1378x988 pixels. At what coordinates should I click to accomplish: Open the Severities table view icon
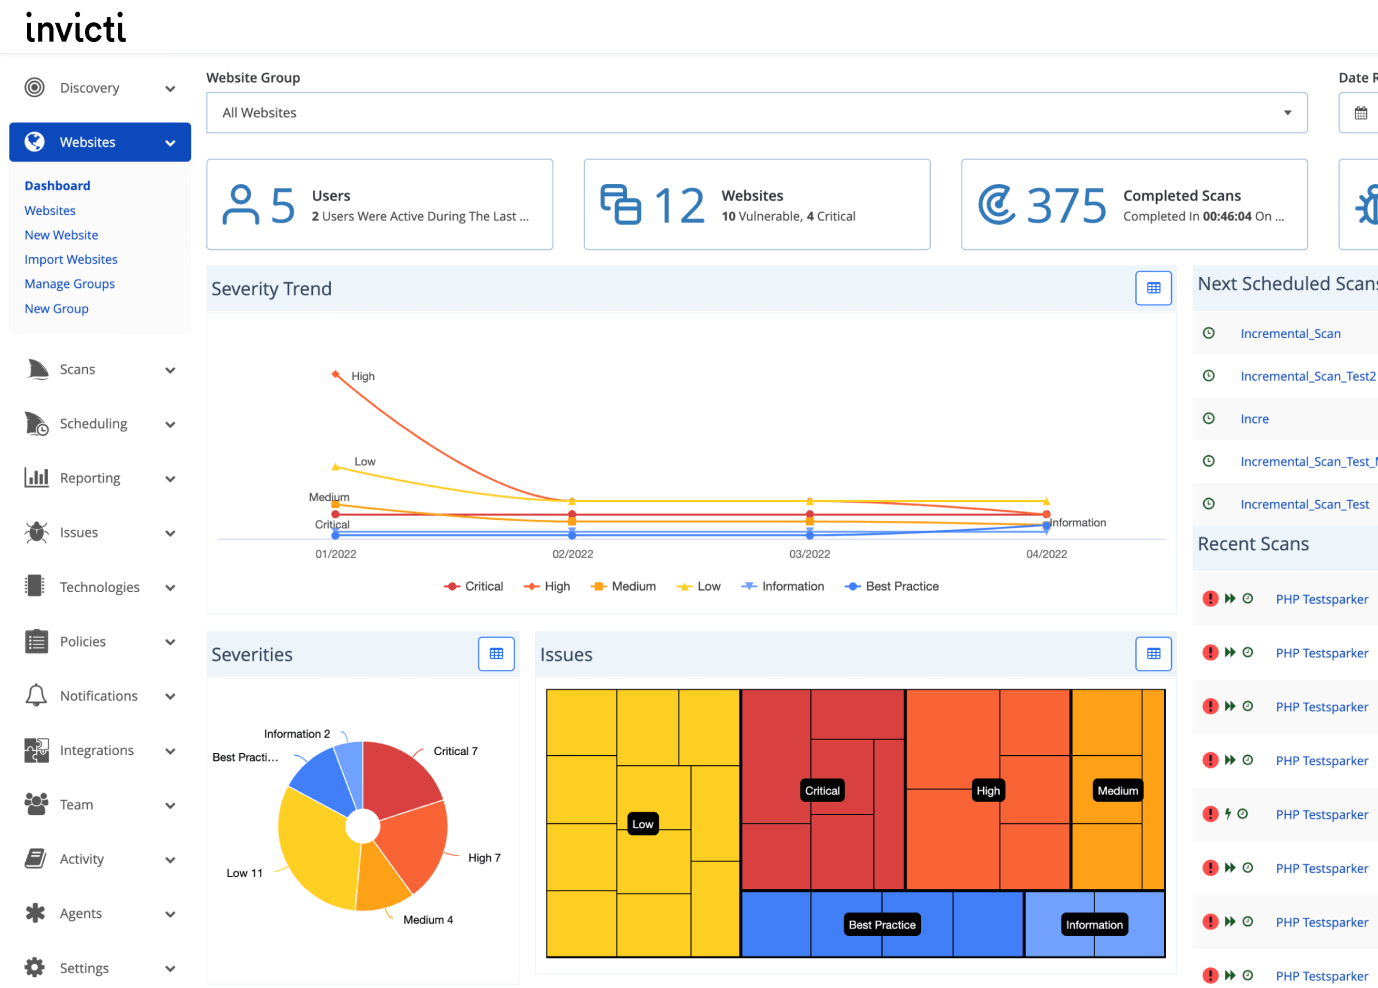(x=496, y=654)
